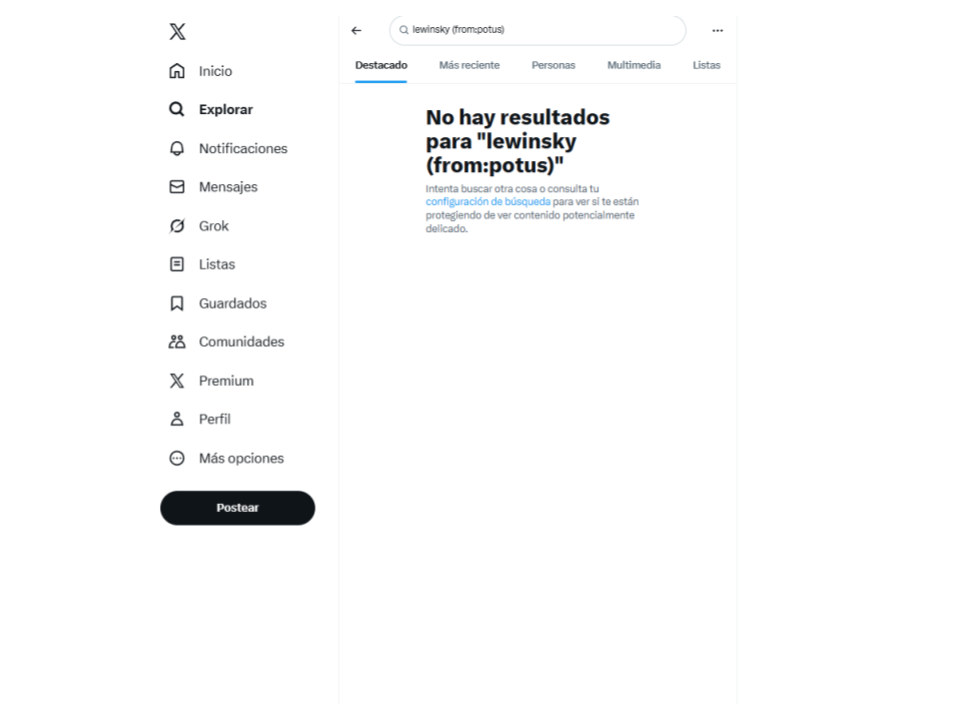Open Perfil person icon
The width and height of the screenshot is (960, 720).
point(177,419)
